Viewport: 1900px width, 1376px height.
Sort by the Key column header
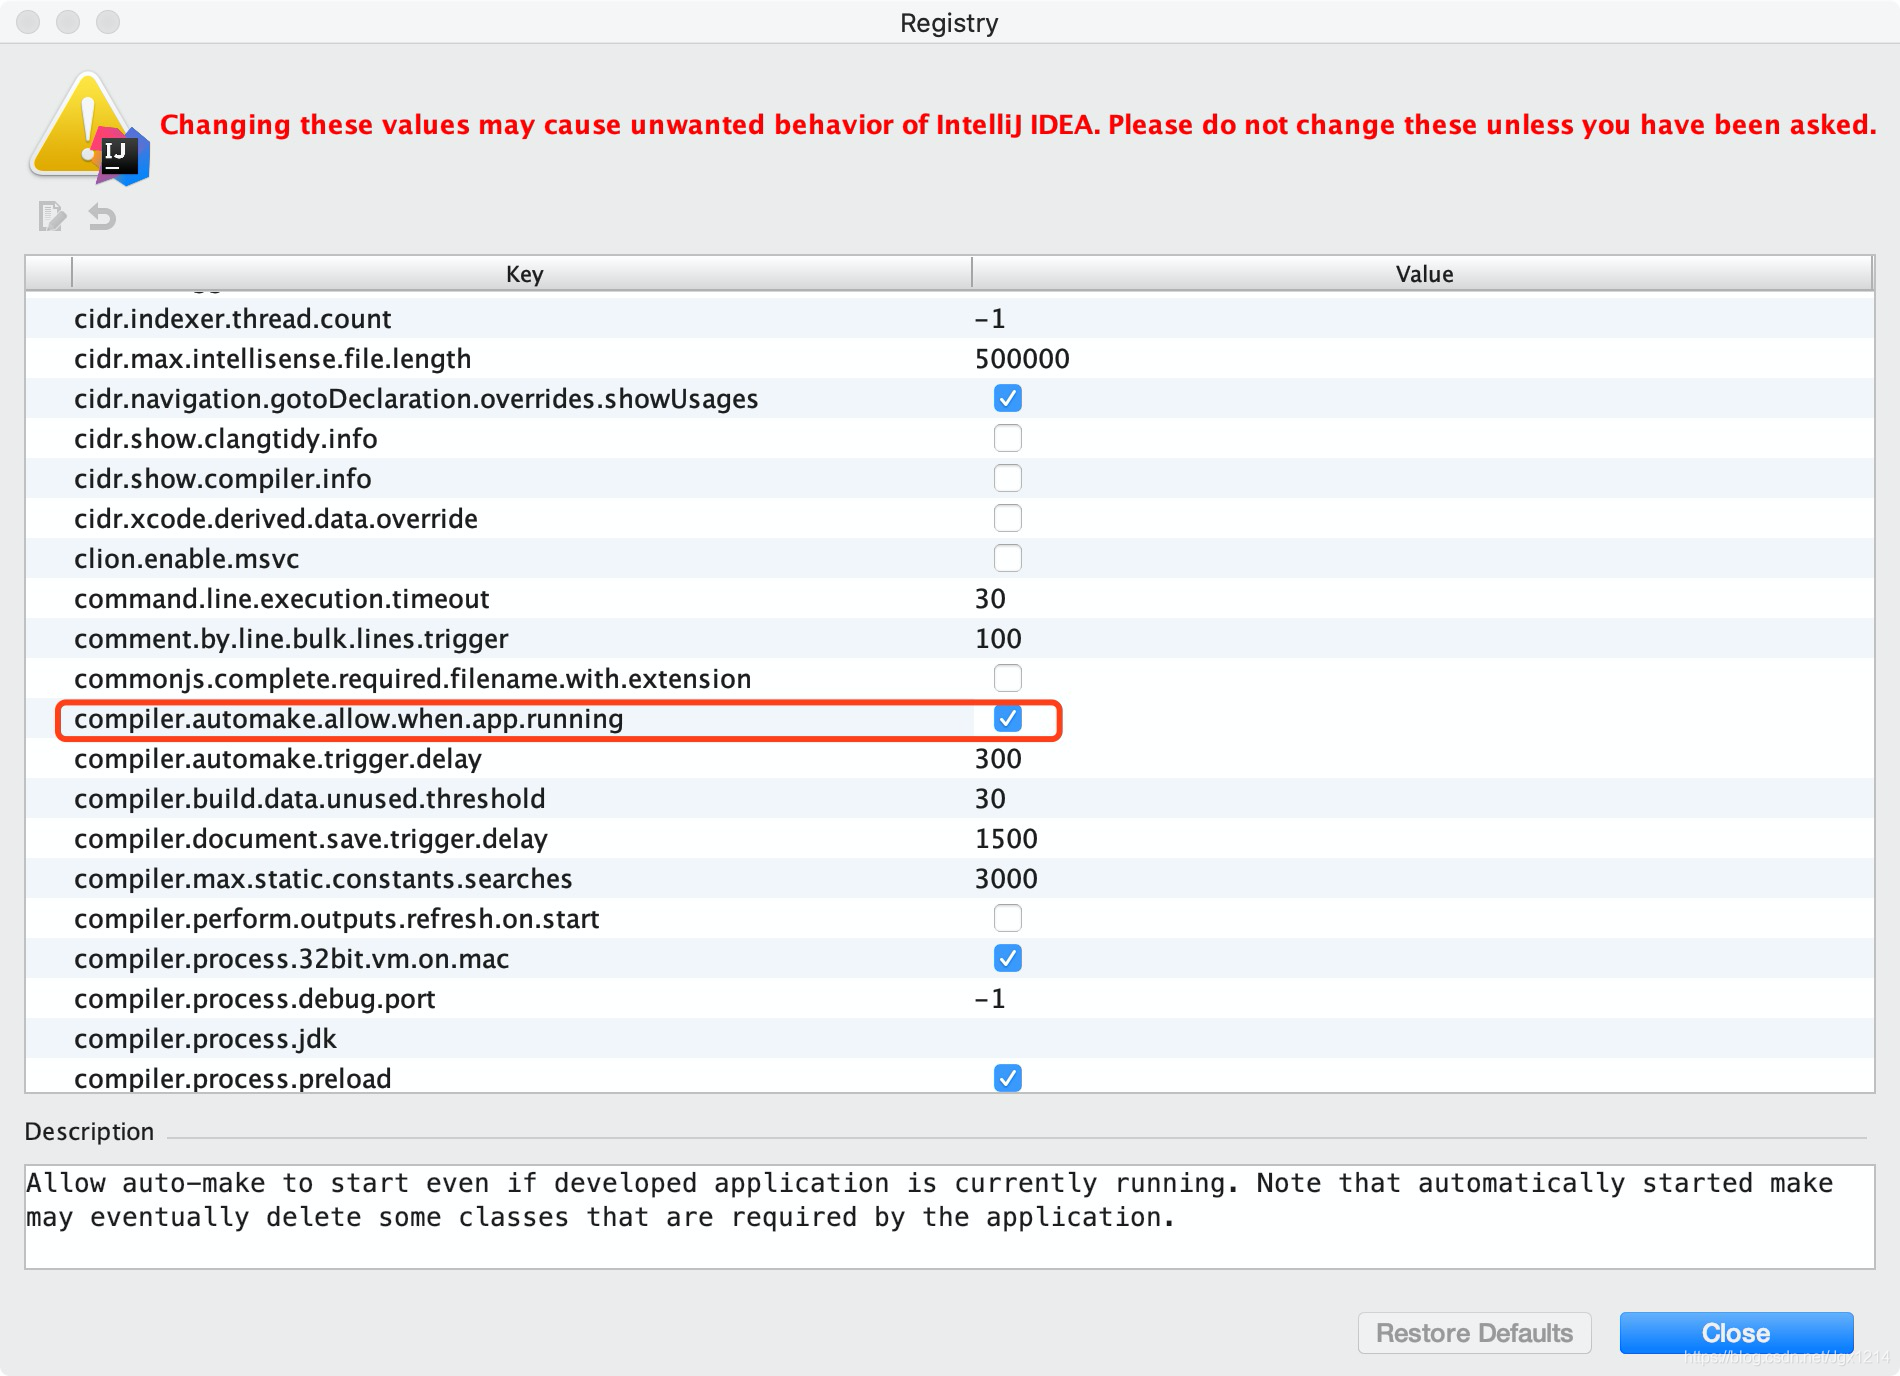[522, 274]
